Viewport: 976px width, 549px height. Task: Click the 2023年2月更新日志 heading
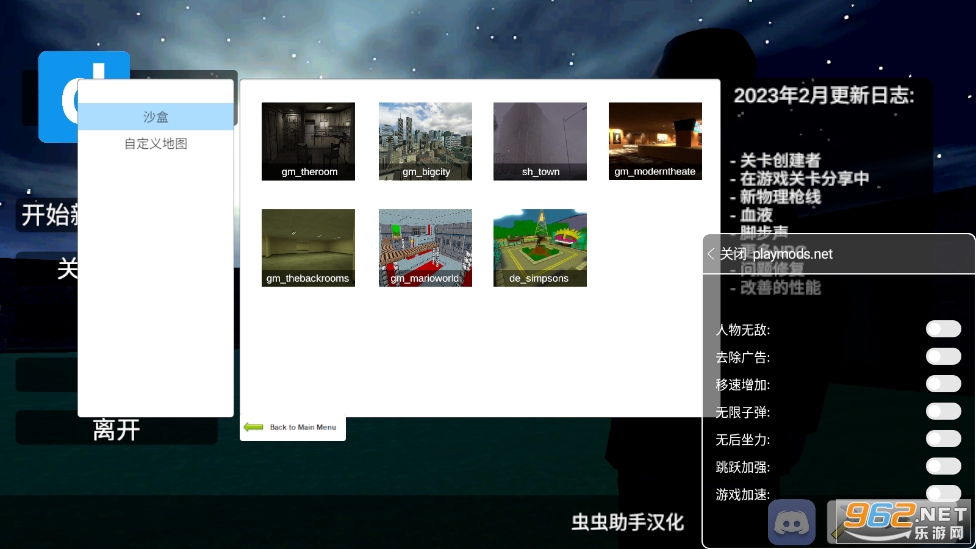point(824,95)
